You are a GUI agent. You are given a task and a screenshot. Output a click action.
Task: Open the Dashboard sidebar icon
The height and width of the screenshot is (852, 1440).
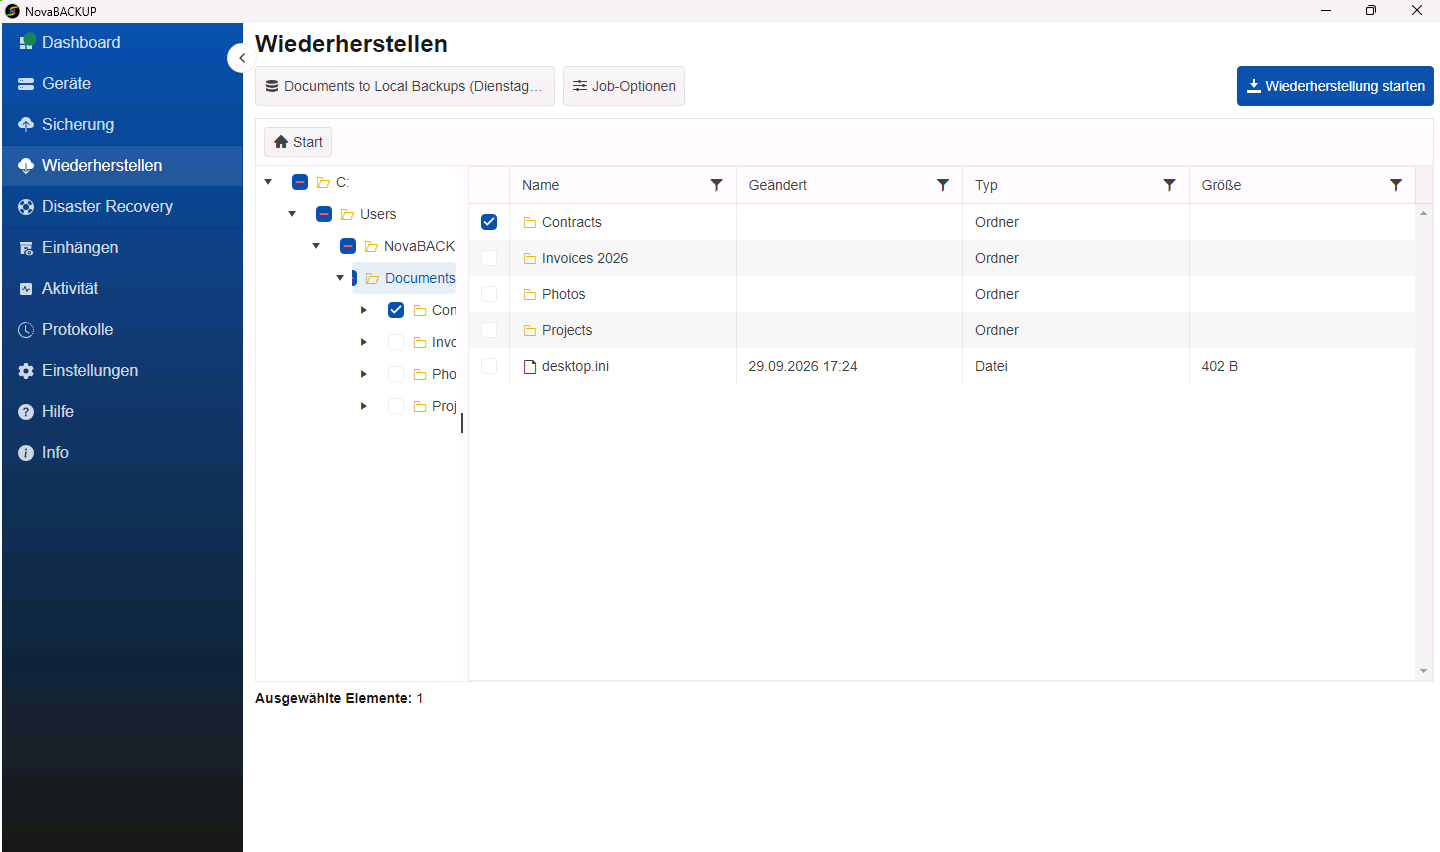point(27,42)
